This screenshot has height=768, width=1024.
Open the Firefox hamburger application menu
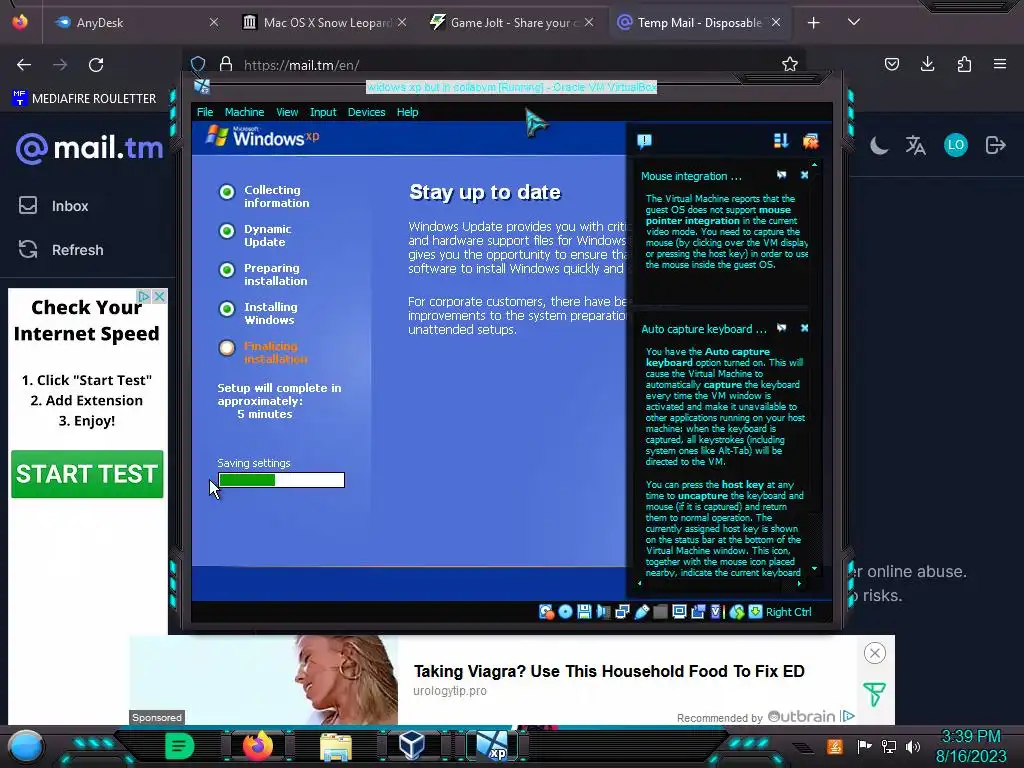coord(1000,64)
